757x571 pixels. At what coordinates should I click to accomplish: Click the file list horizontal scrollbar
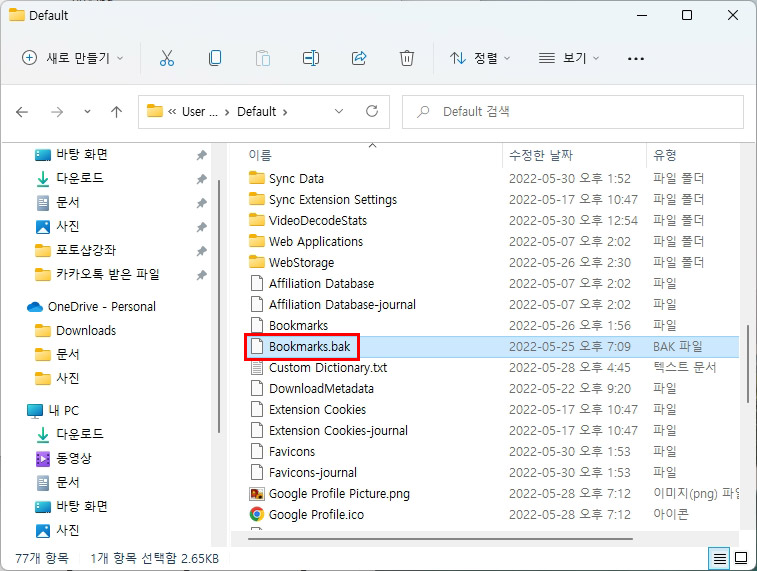(440, 539)
